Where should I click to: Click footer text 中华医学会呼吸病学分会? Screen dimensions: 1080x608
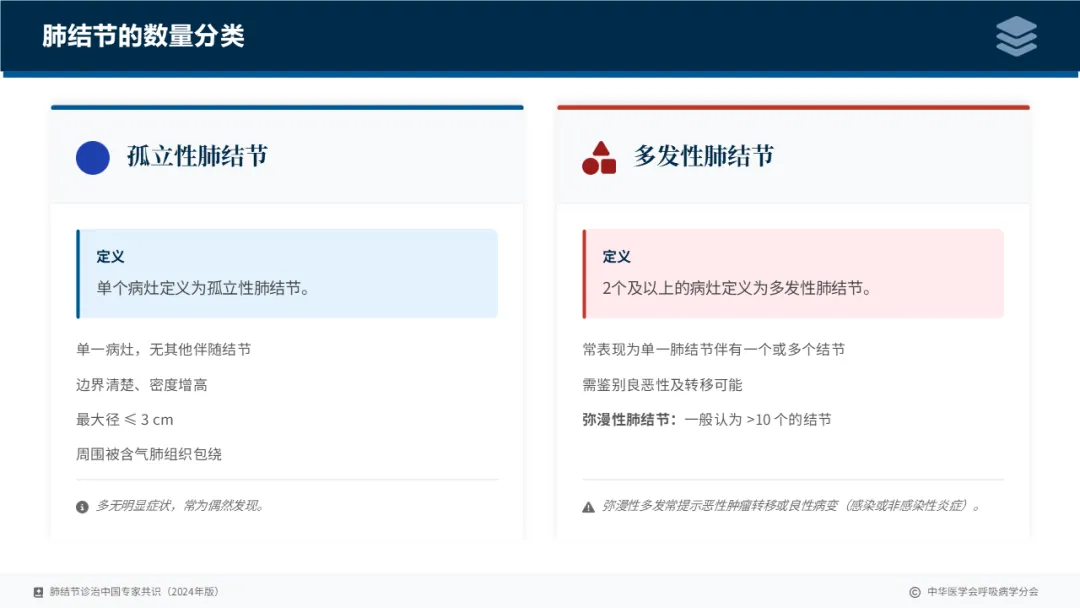pos(983,592)
